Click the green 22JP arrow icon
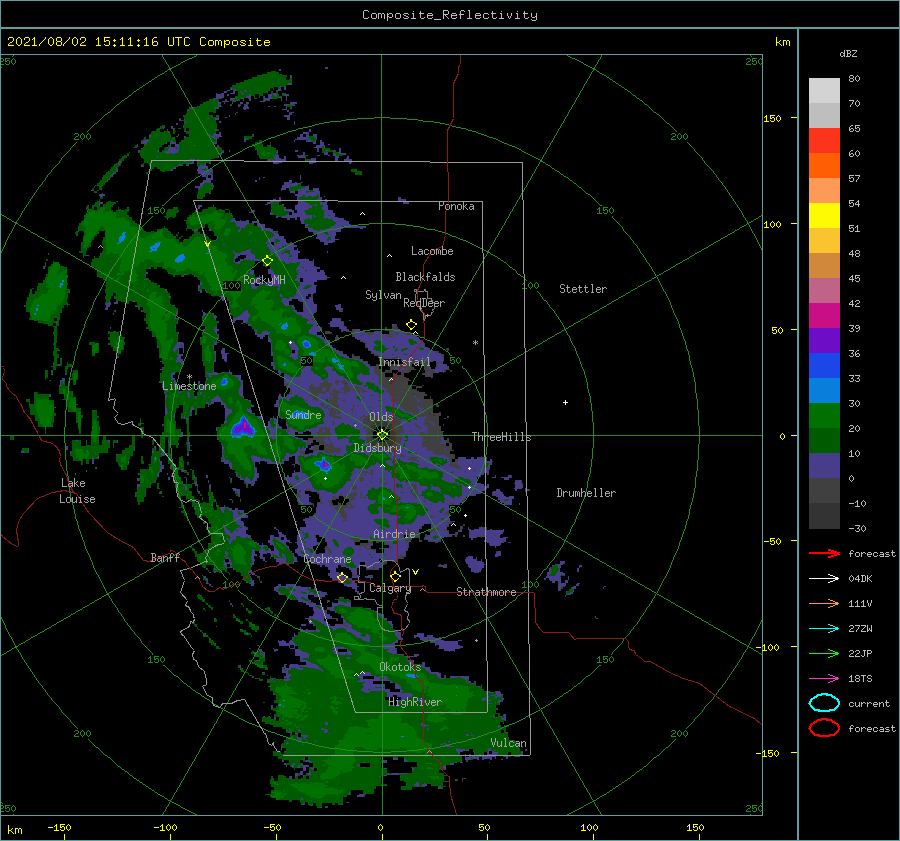 pyautogui.click(x=824, y=653)
